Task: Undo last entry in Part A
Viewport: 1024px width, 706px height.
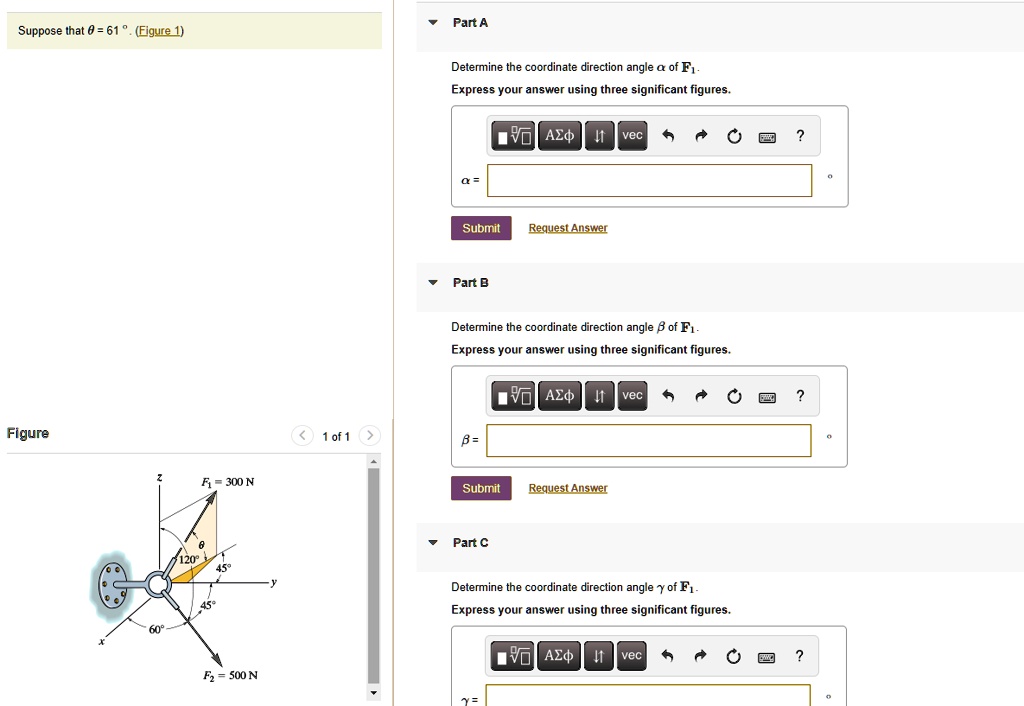Action: 669,137
